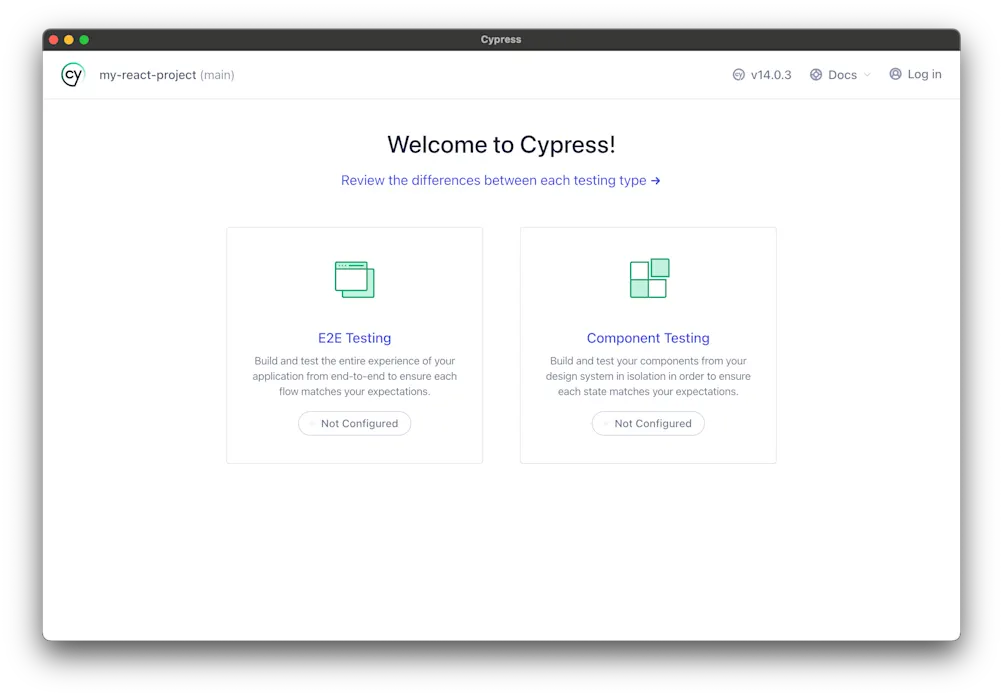Image resolution: width=1003 pixels, height=697 pixels.
Task: Click the warning icon in Component Not Configured badge
Action: click(x=606, y=423)
